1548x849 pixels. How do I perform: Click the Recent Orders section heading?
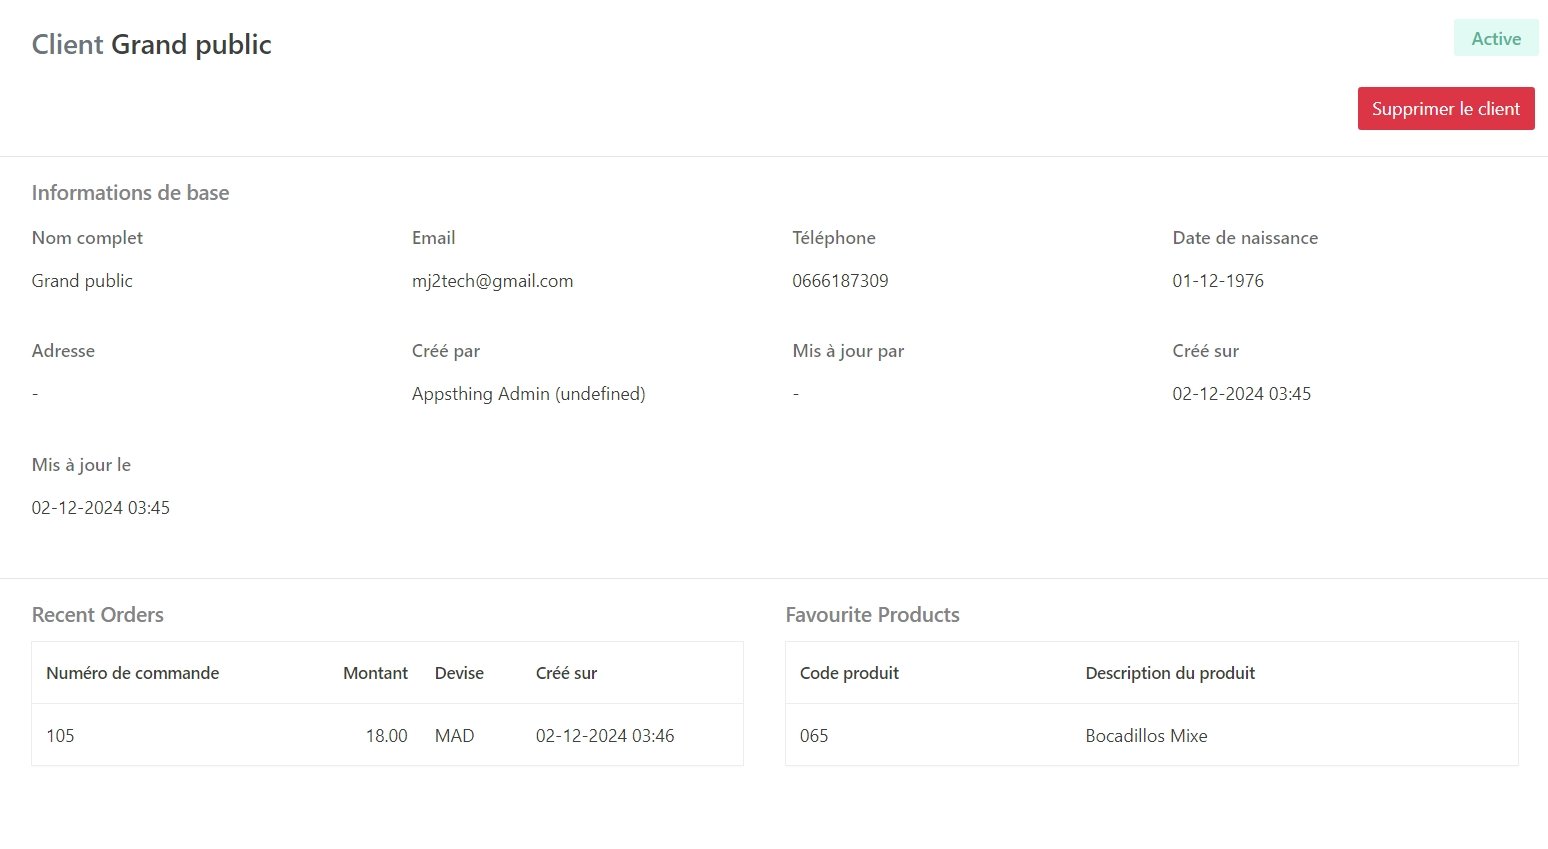coord(97,615)
